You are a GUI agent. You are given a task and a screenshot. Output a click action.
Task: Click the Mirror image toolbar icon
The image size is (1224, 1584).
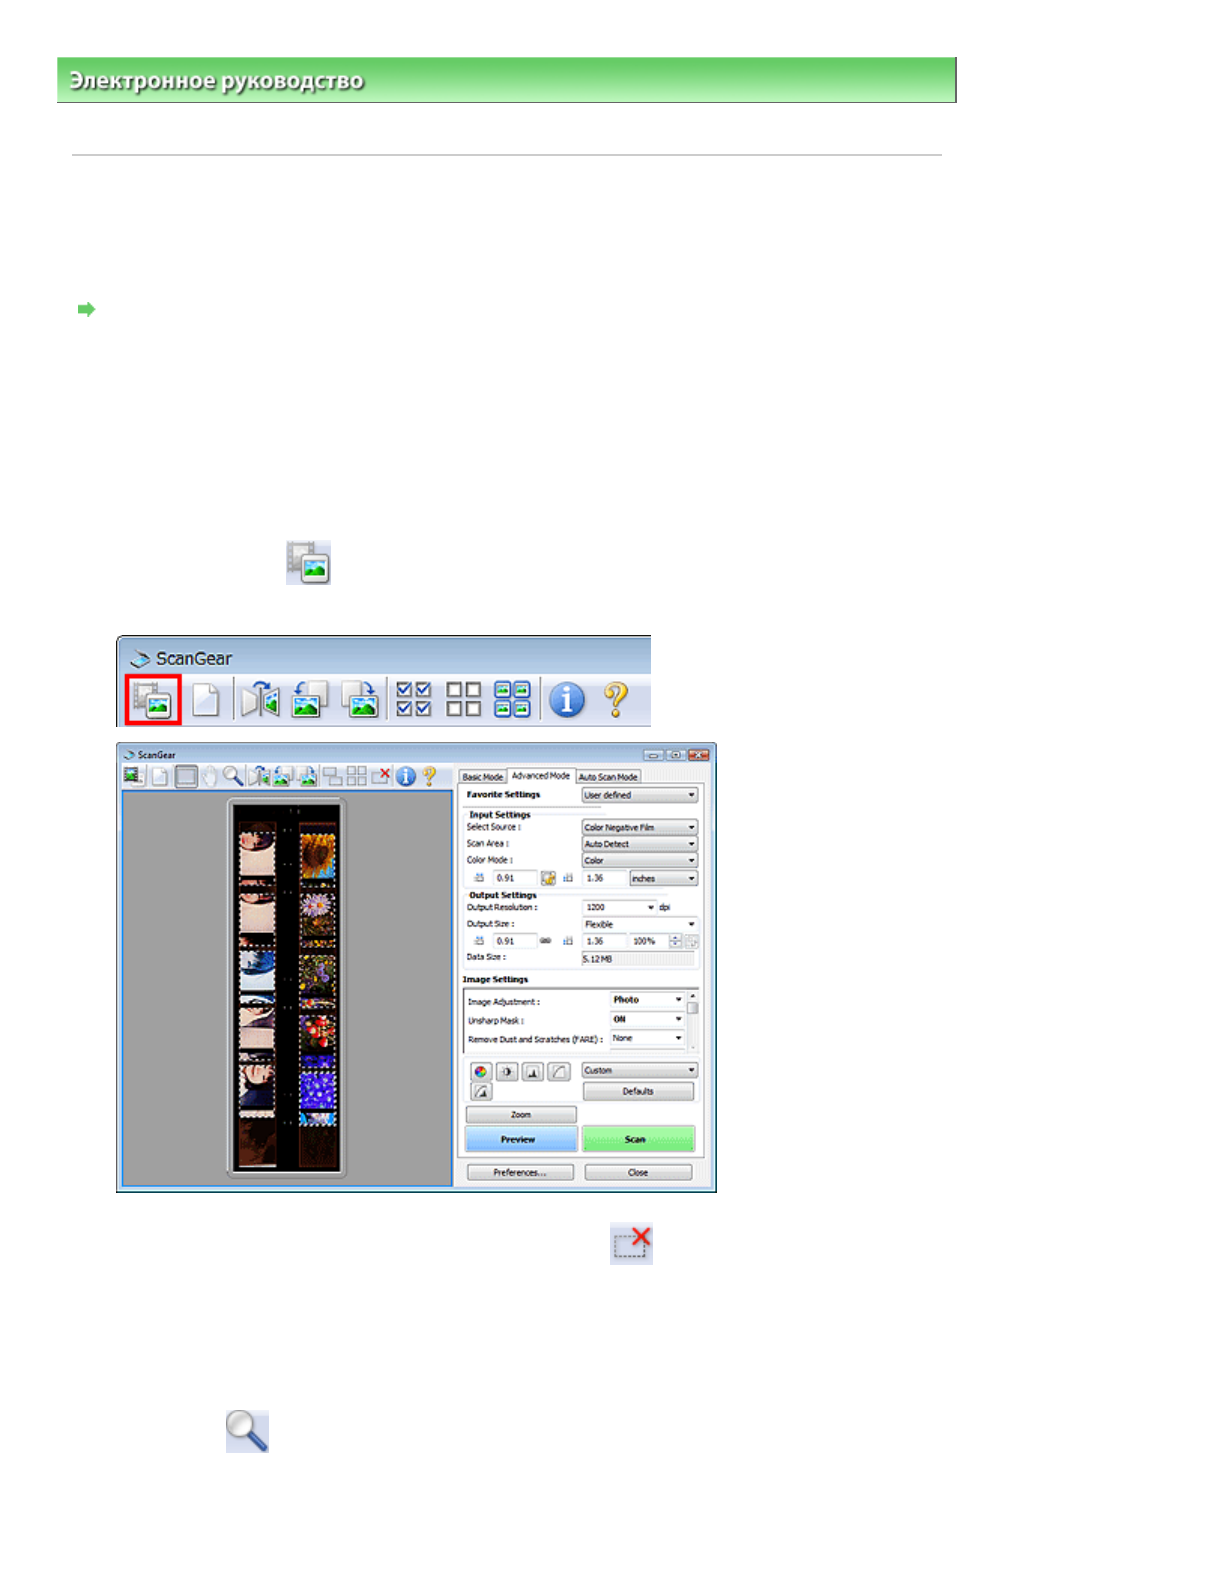pyautogui.click(x=260, y=699)
